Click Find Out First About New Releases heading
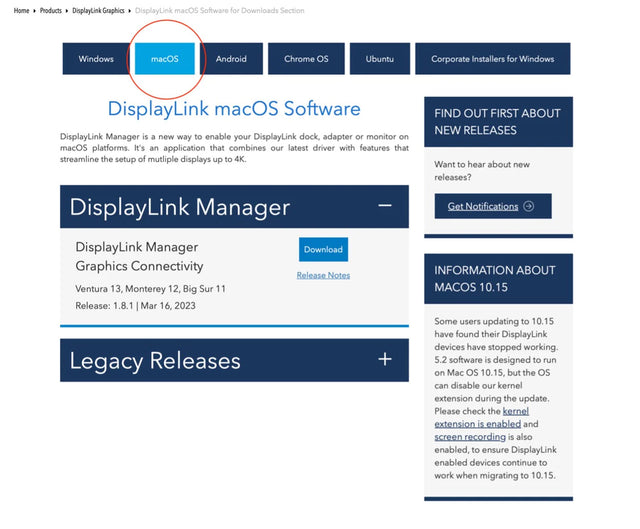This screenshot has height=529, width=640. [497, 122]
